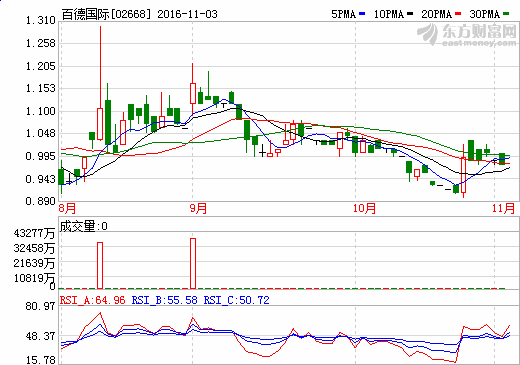Click the 80.97 RSI axis label

click(41, 306)
